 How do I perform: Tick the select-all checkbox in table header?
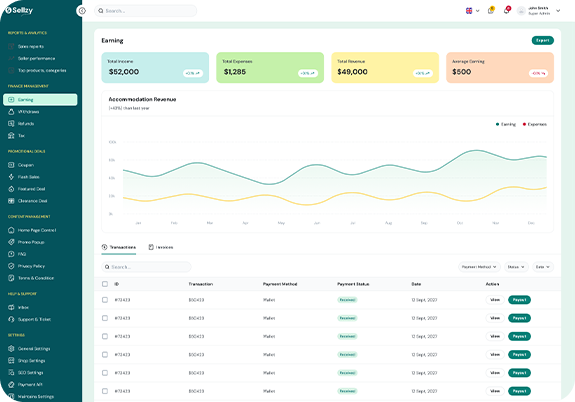105,284
